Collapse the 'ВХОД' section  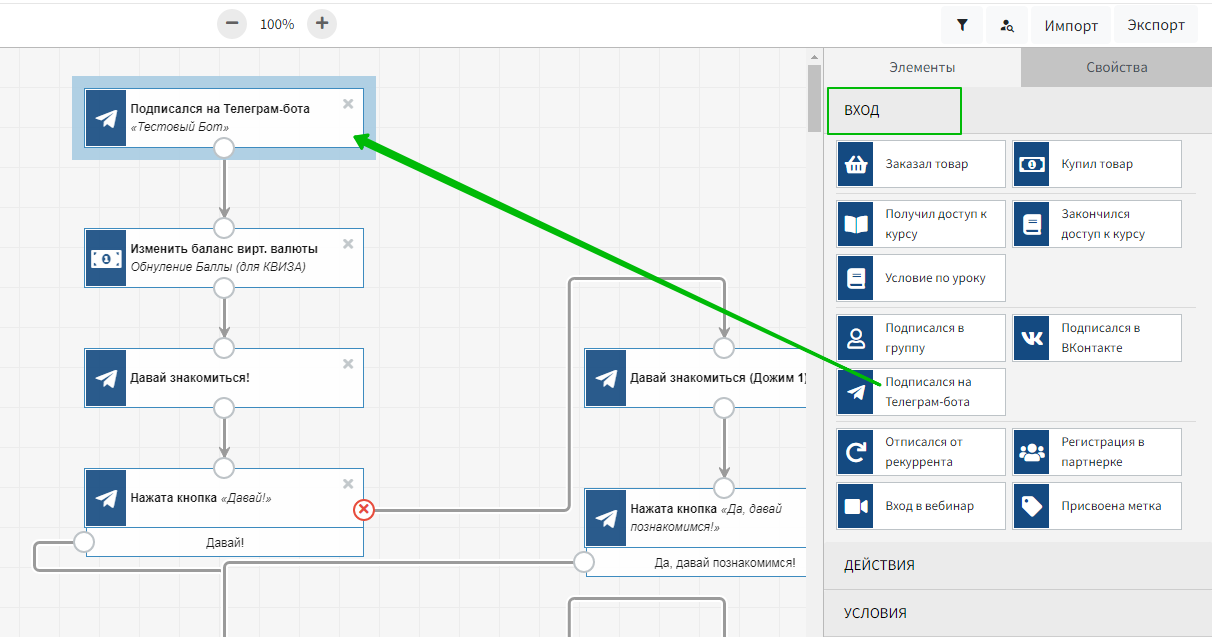894,111
